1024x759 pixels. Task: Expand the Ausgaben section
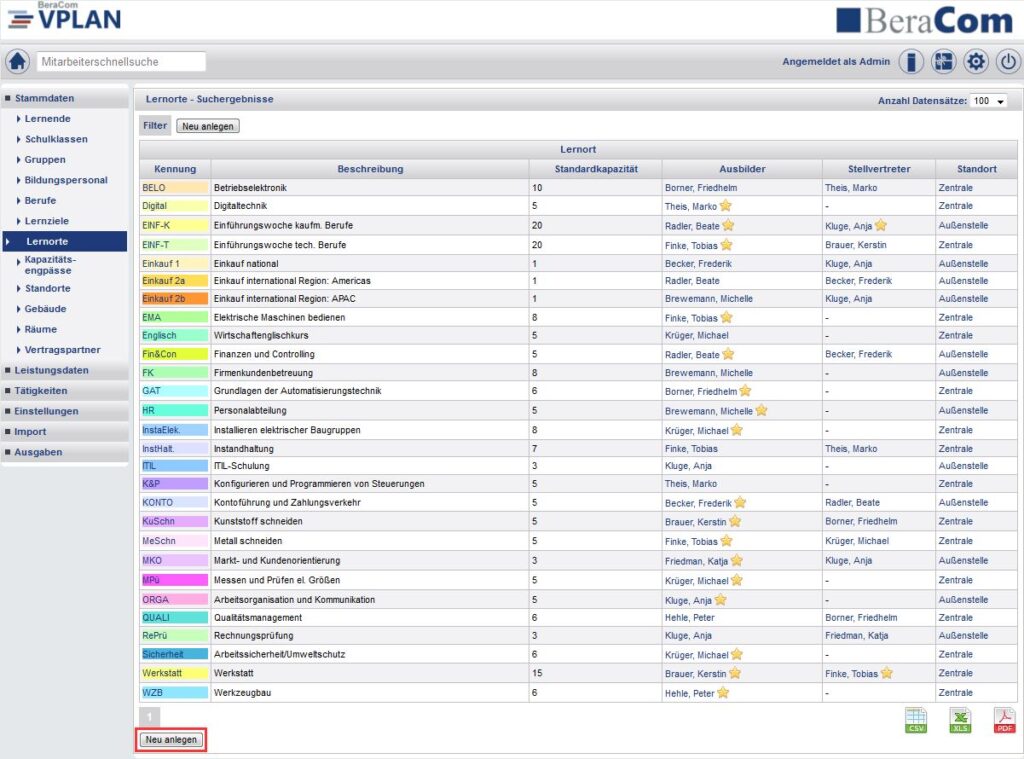click(x=65, y=452)
